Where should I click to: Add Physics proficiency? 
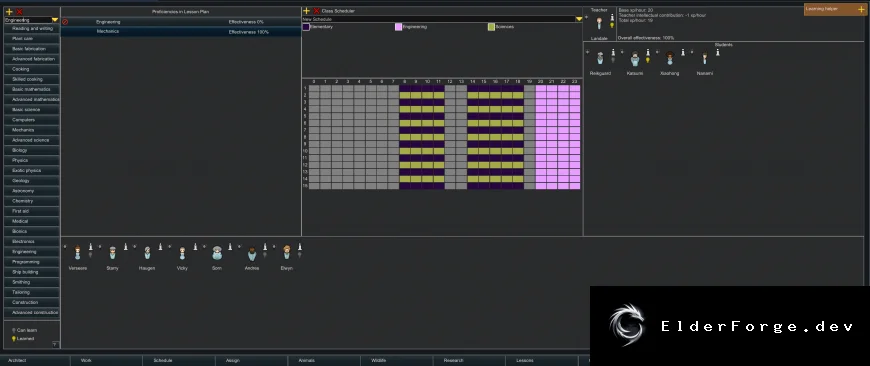32,160
